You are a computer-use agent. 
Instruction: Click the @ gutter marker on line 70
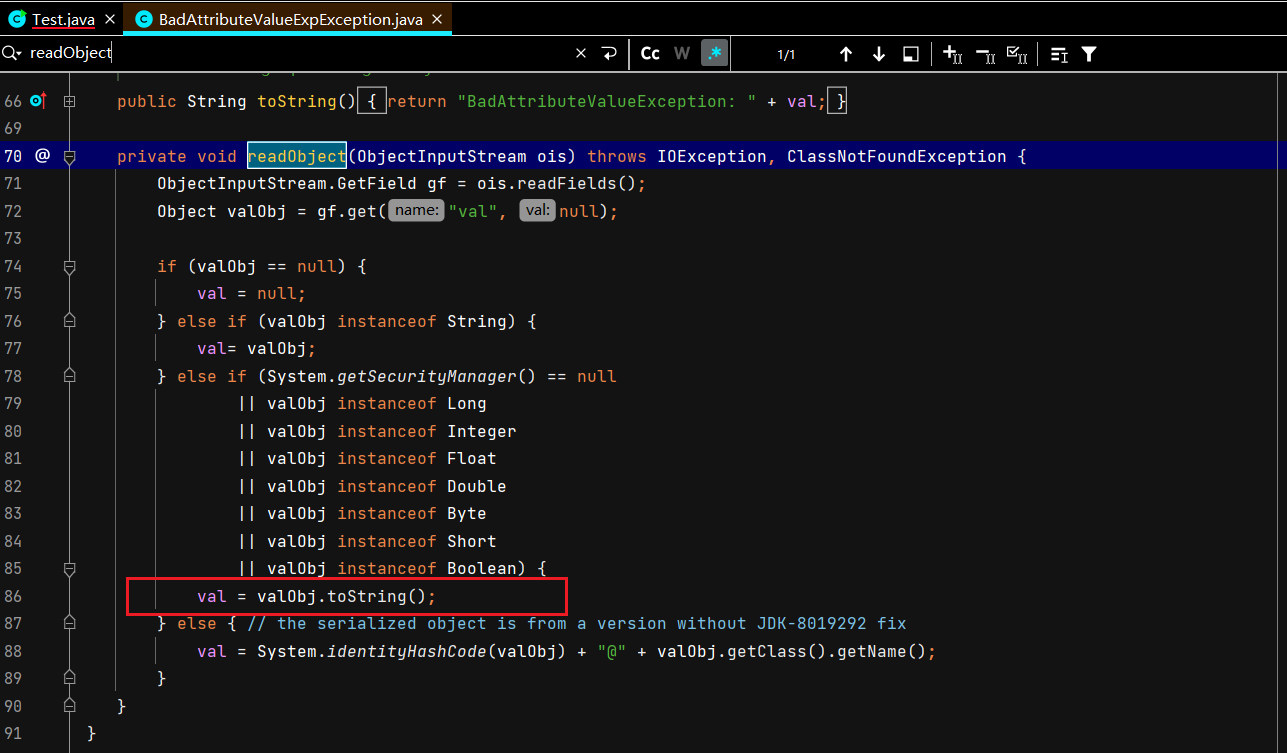[42, 155]
